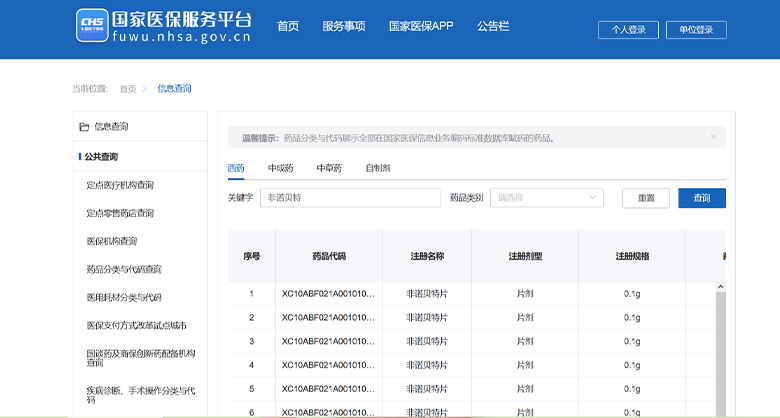Viewport: 780px width, 418px height.
Task: Expand the 公共查询 sidebar section
Action: point(101,157)
